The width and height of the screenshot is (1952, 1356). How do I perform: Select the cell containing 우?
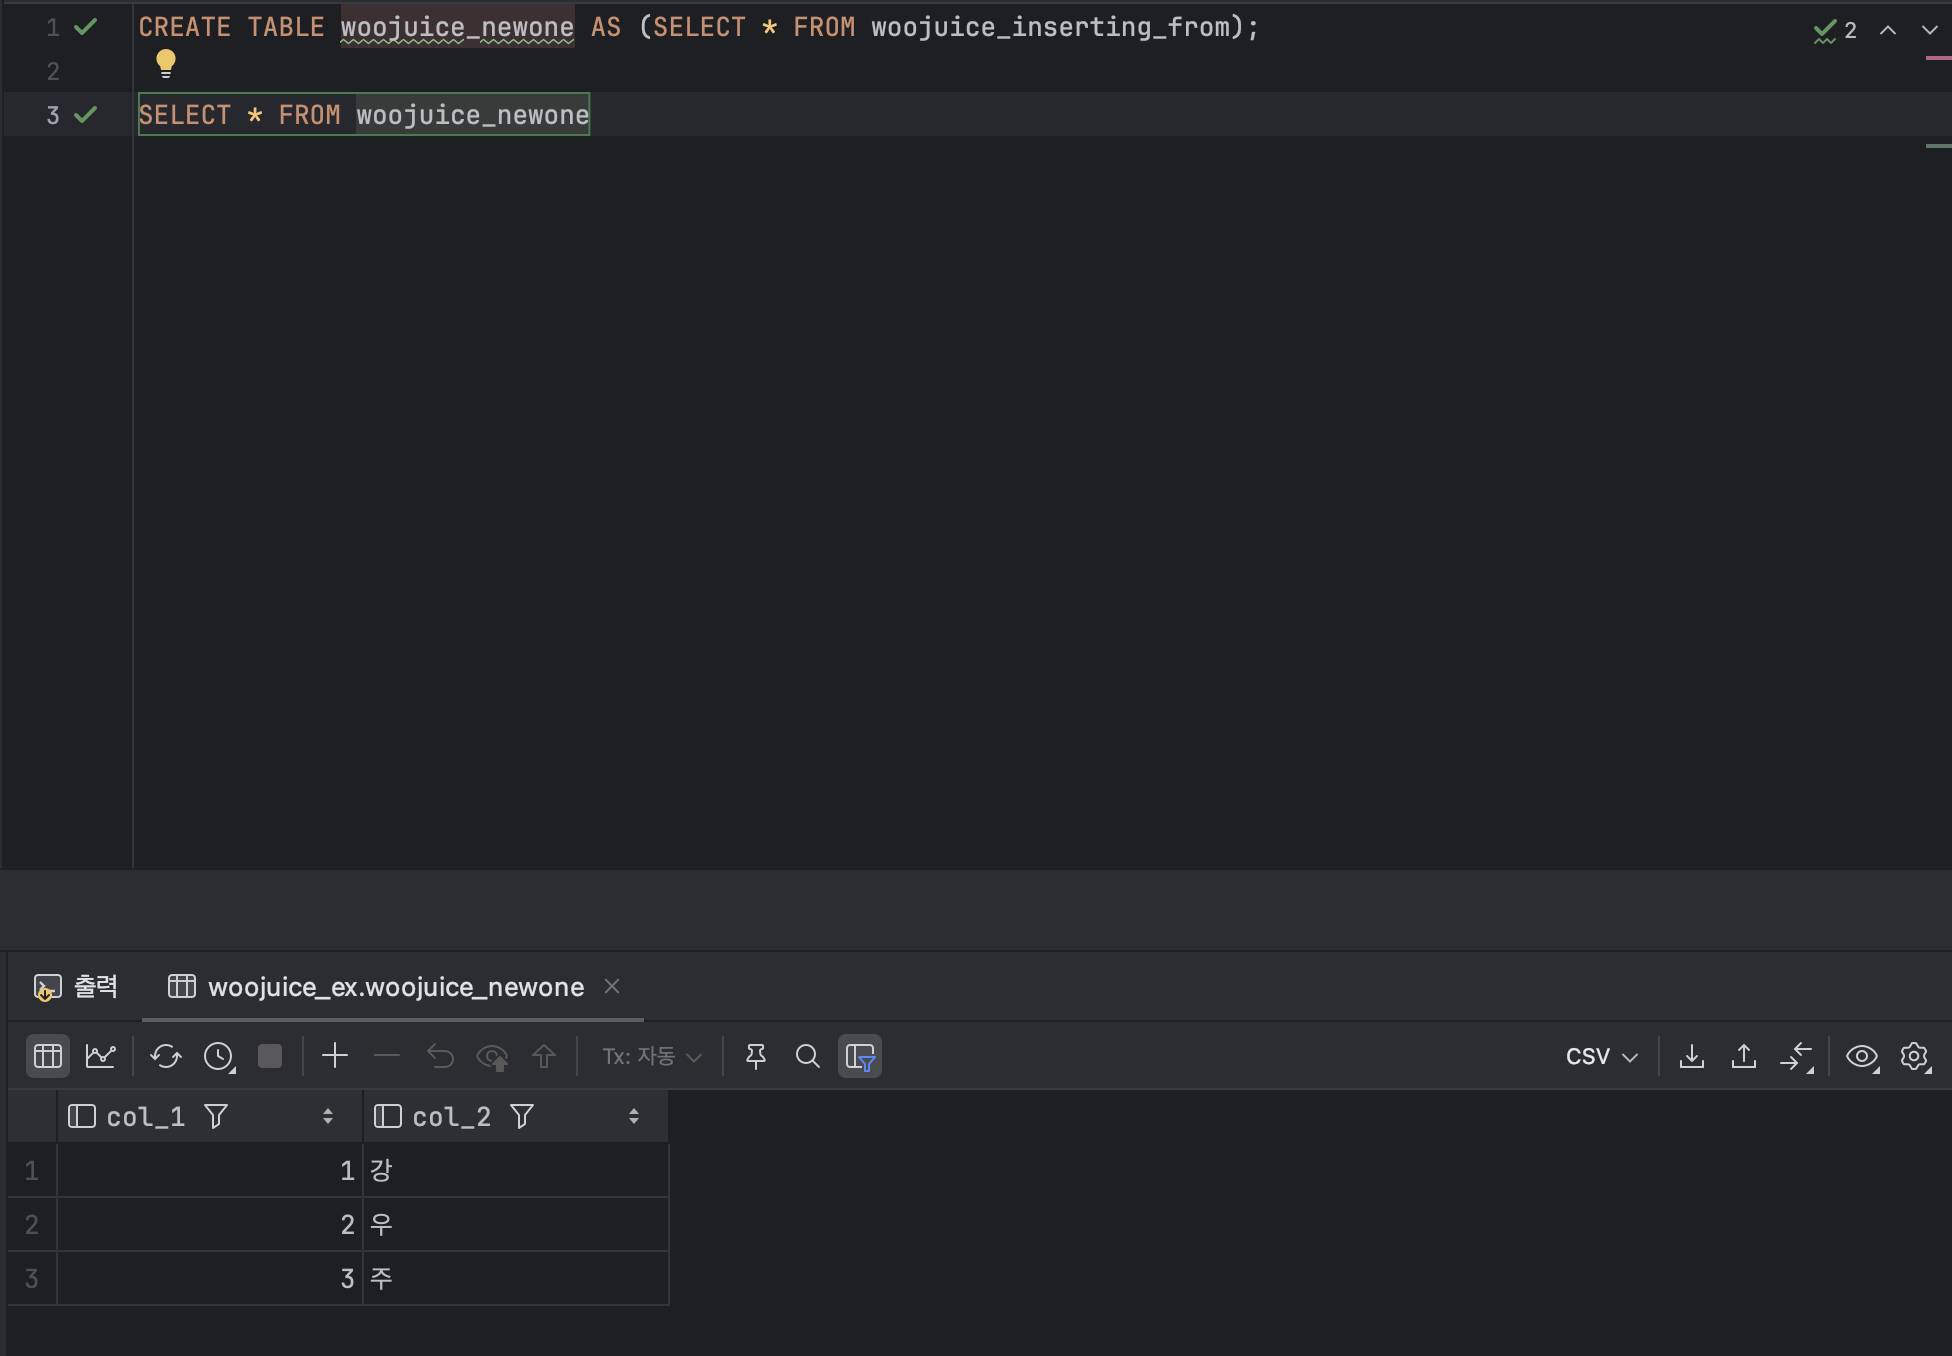click(515, 1224)
